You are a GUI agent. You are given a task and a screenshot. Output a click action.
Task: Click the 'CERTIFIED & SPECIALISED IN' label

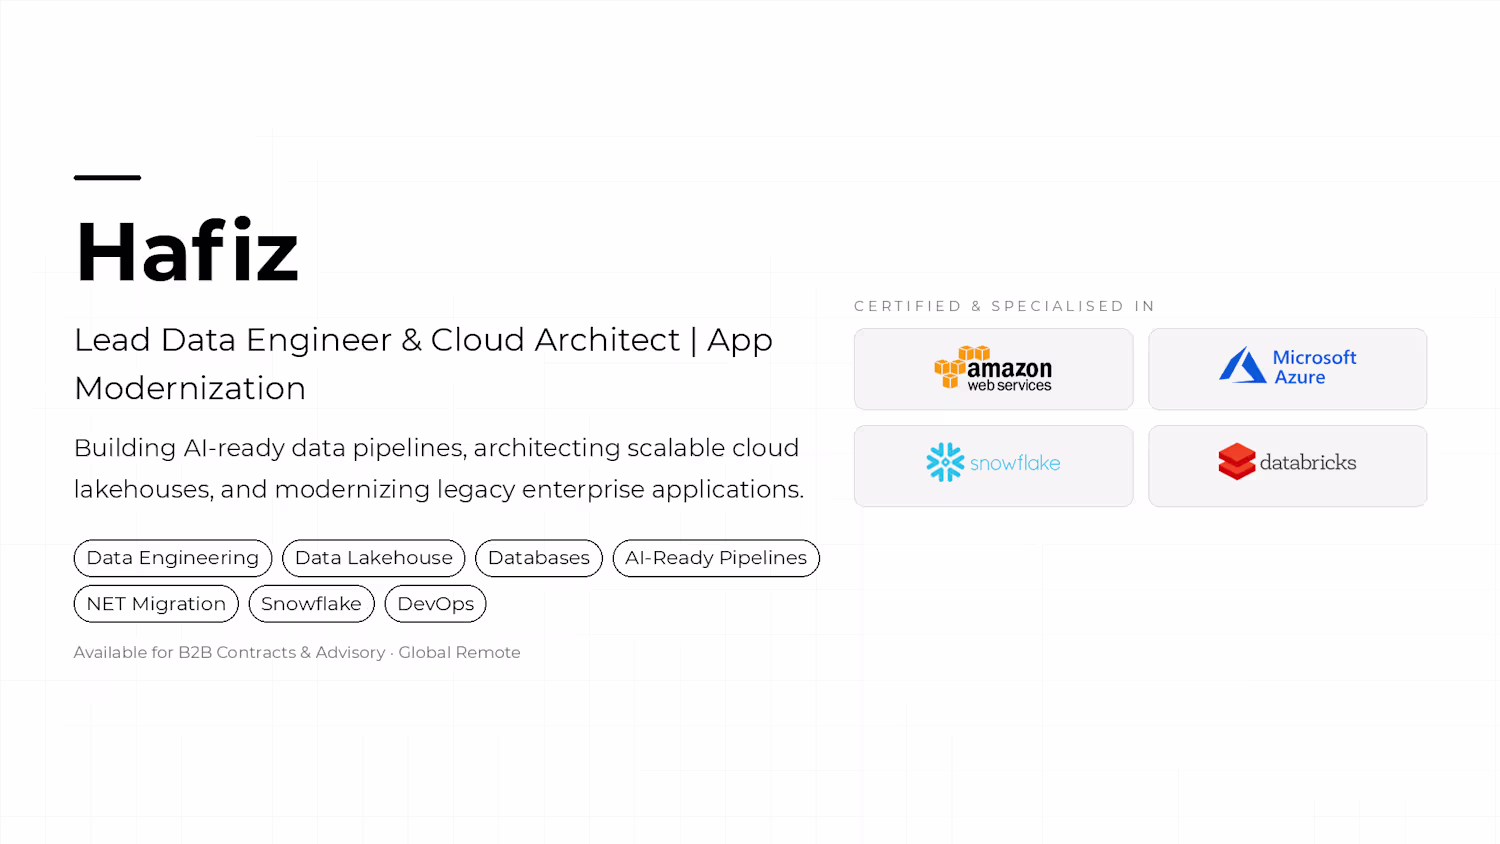coord(1005,306)
